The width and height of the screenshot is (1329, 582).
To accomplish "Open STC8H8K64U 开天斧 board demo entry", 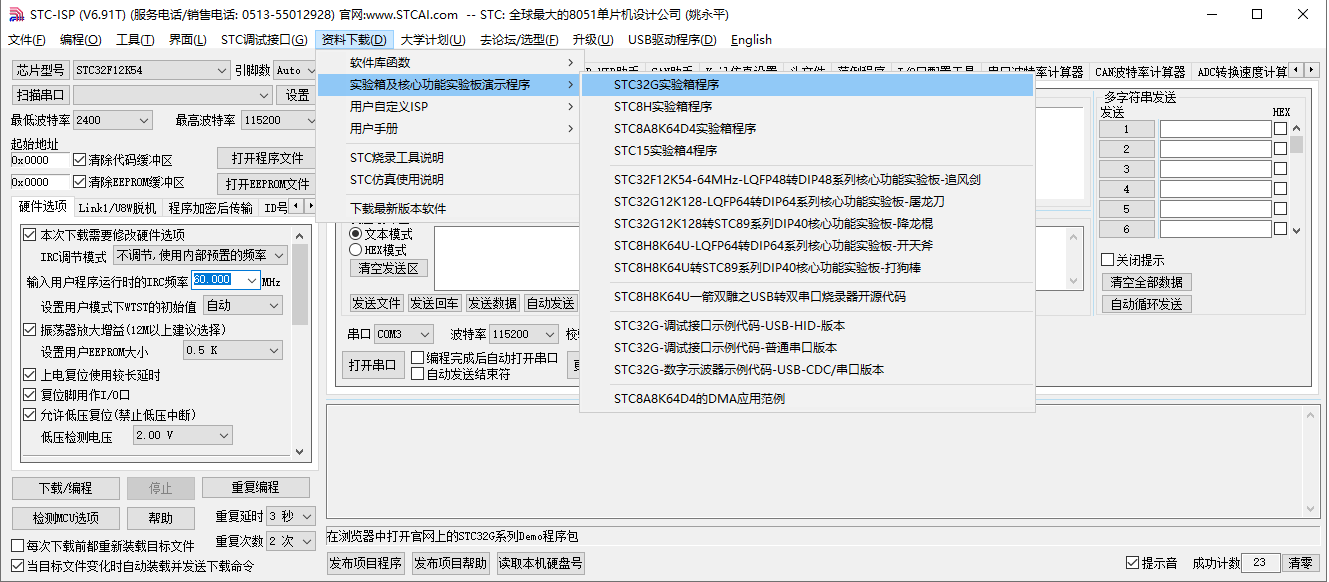I will coord(807,245).
